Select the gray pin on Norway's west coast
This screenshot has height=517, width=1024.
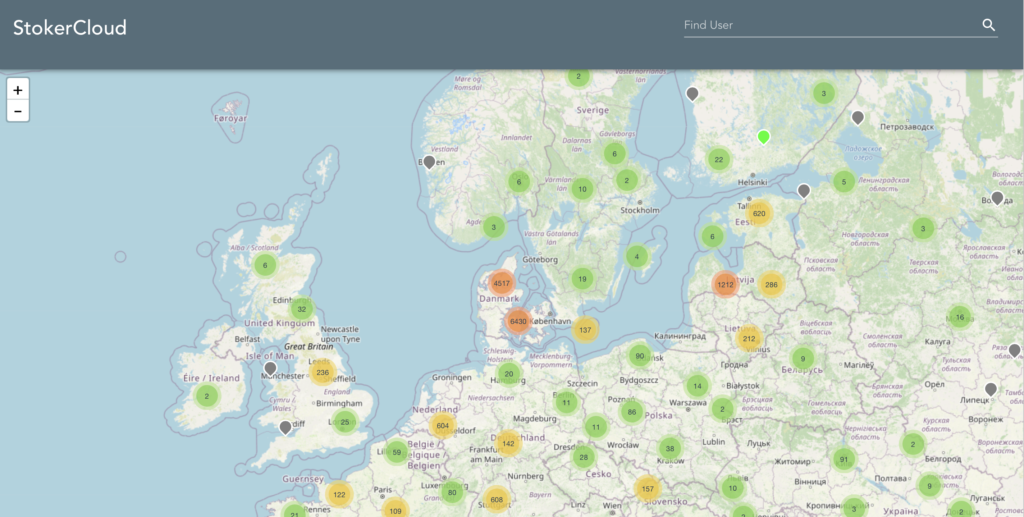coord(429,161)
